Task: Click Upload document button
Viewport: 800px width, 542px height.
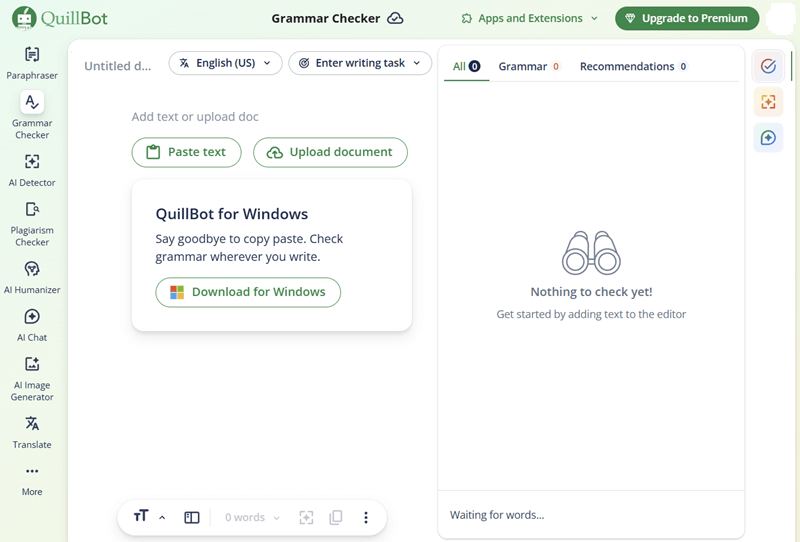Action: tap(330, 152)
